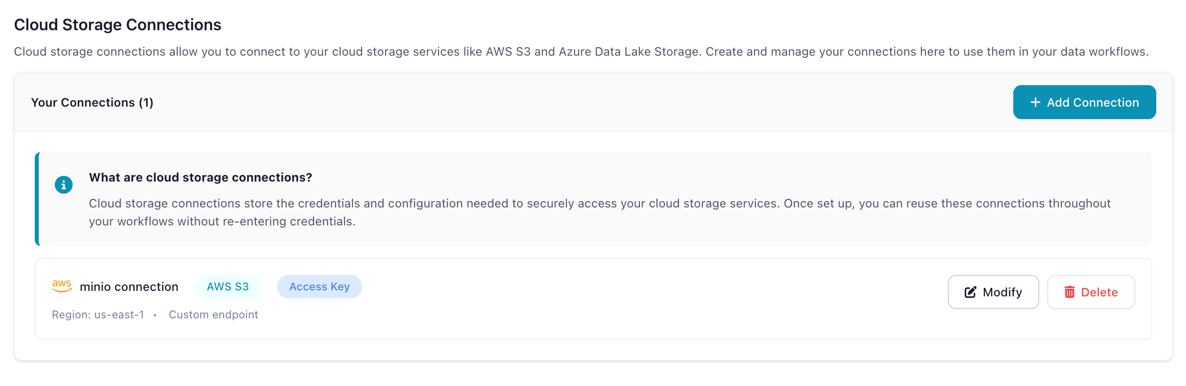
Task: Click 'What are cloud storage connections?' heading
Action: 201,178
